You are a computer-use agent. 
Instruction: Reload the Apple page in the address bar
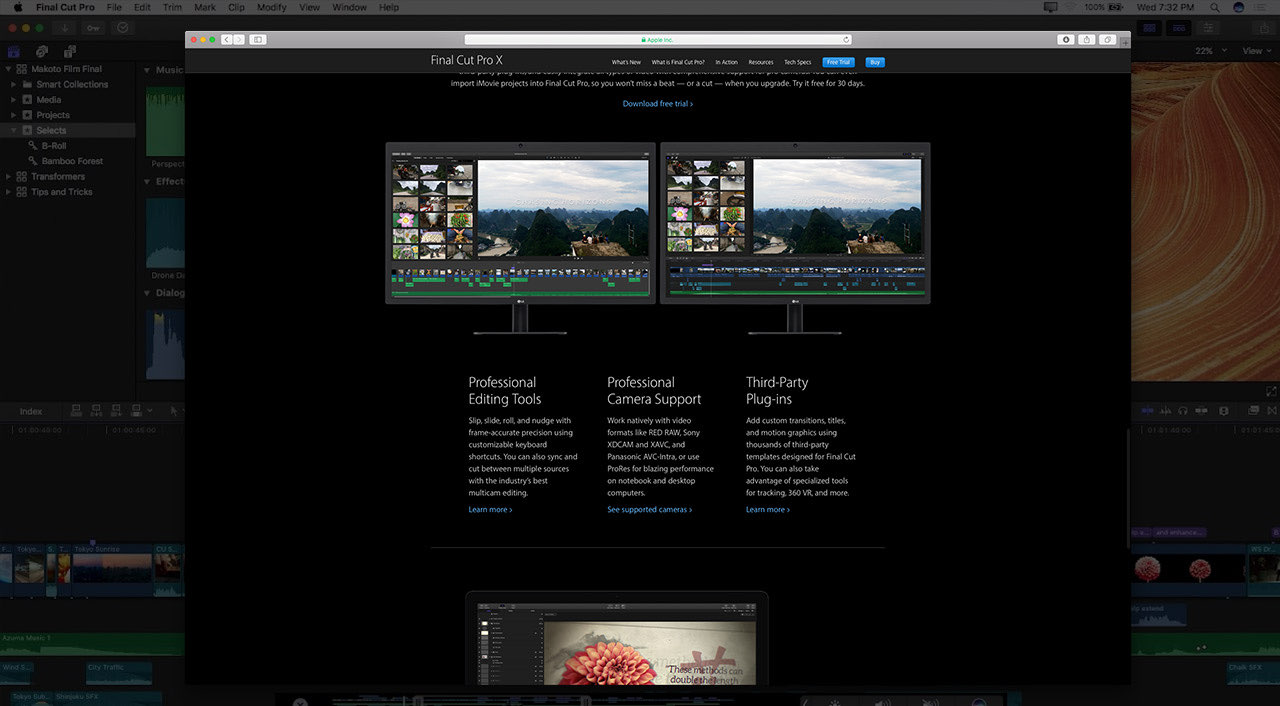click(846, 40)
